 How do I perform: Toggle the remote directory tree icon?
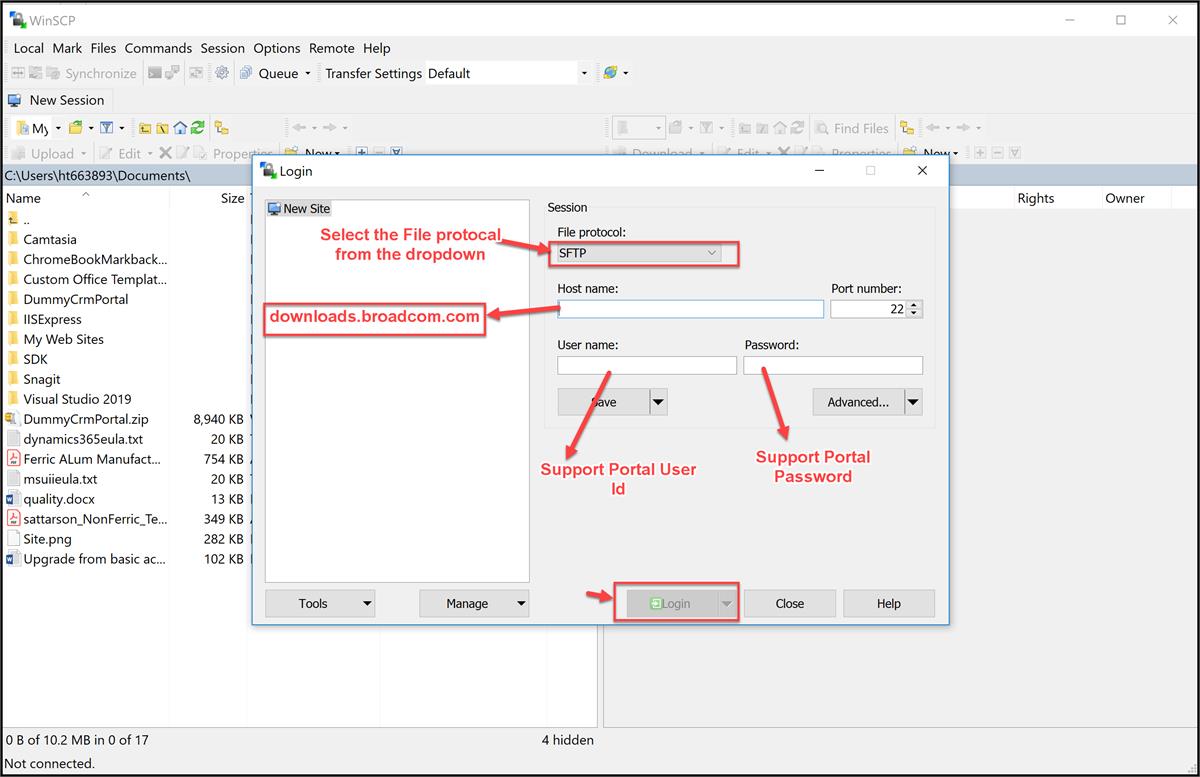click(907, 128)
